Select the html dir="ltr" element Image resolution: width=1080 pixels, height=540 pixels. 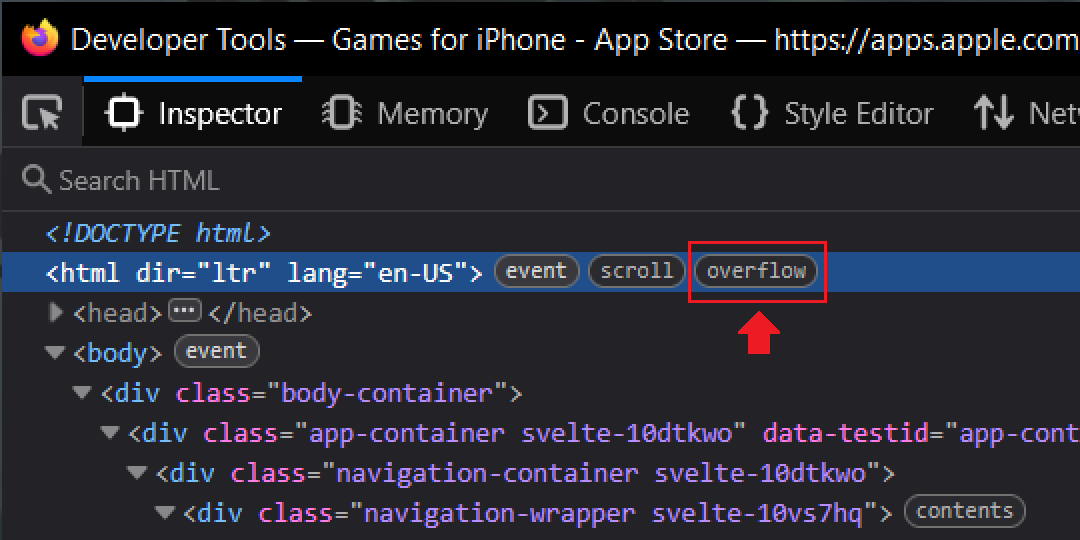tap(264, 271)
